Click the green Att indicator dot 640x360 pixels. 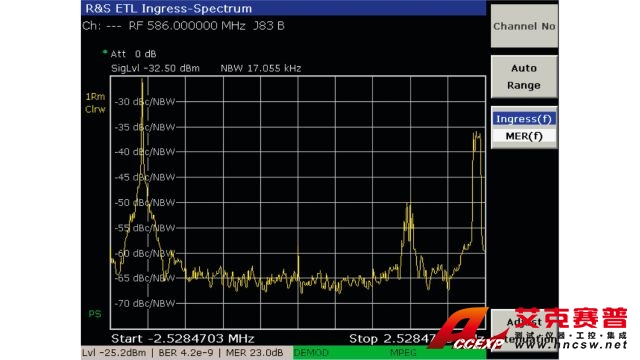105,52
